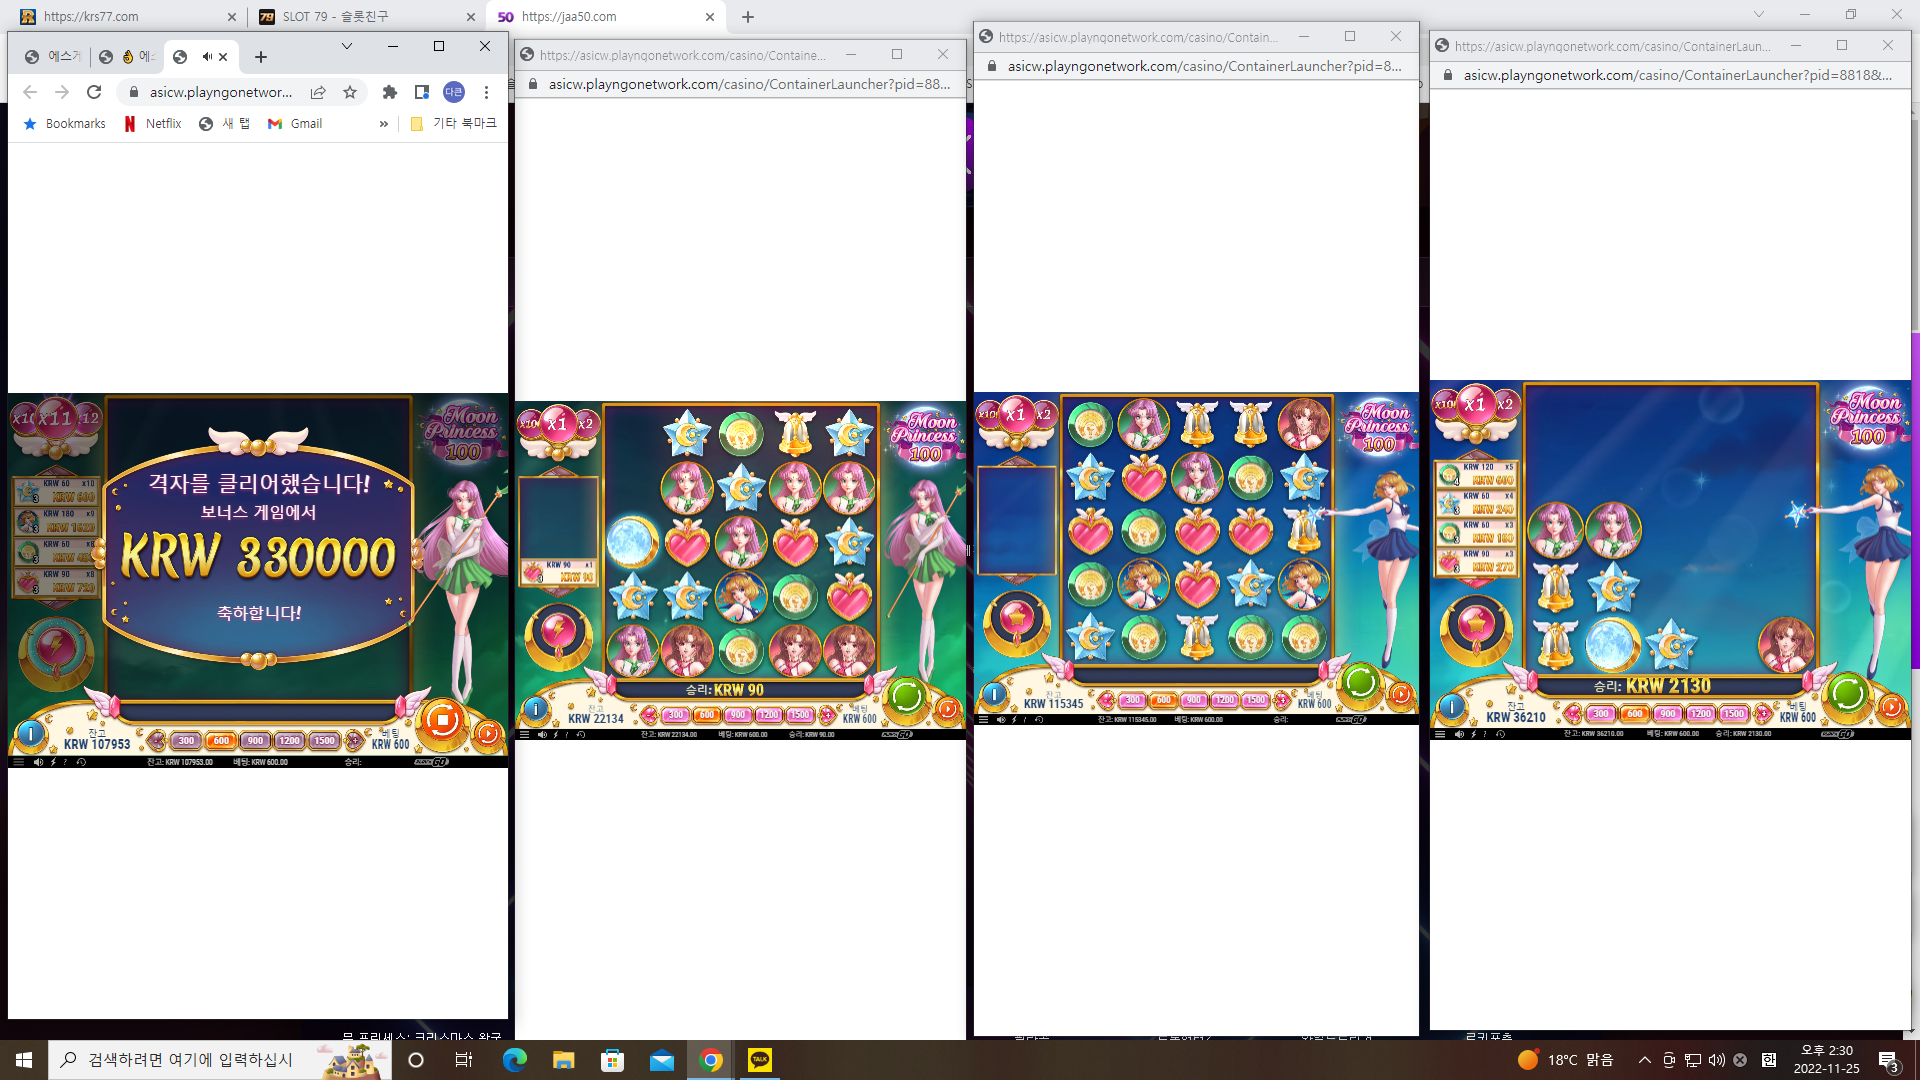Open the Chrome profile avatar
This screenshot has height=1080, width=1920.
454,92
